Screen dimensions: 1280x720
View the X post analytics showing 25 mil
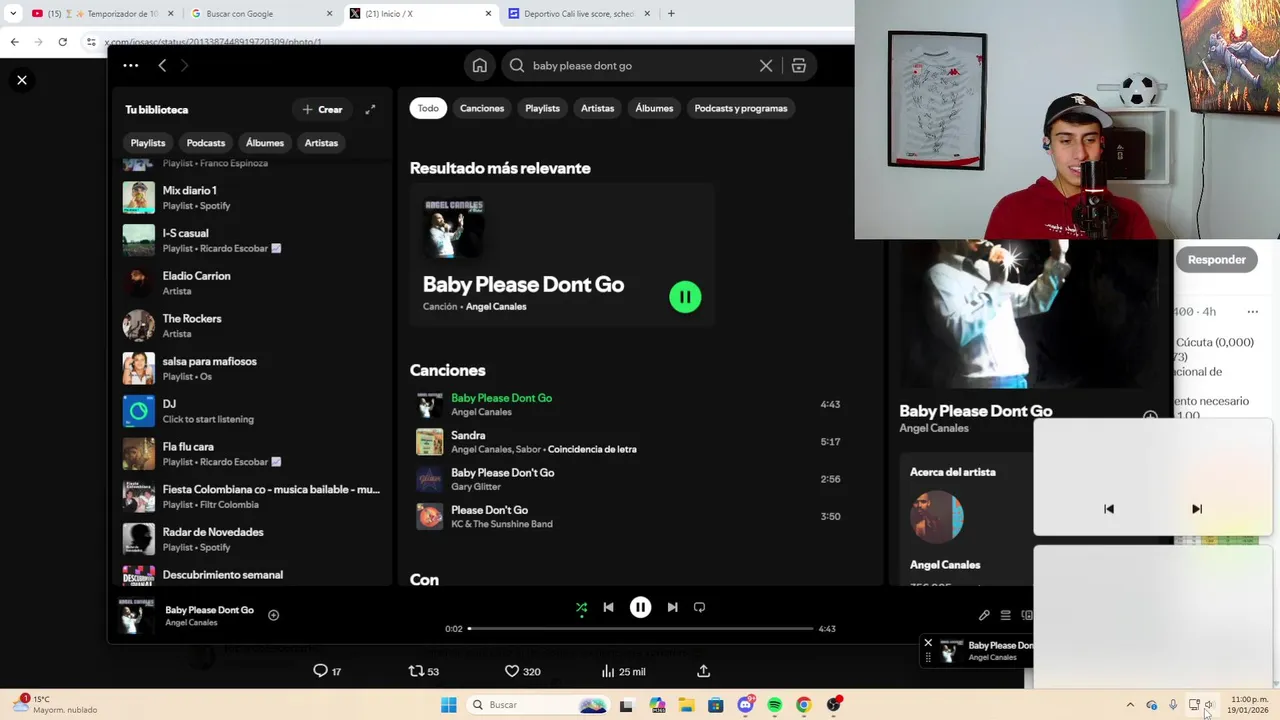(x=623, y=671)
